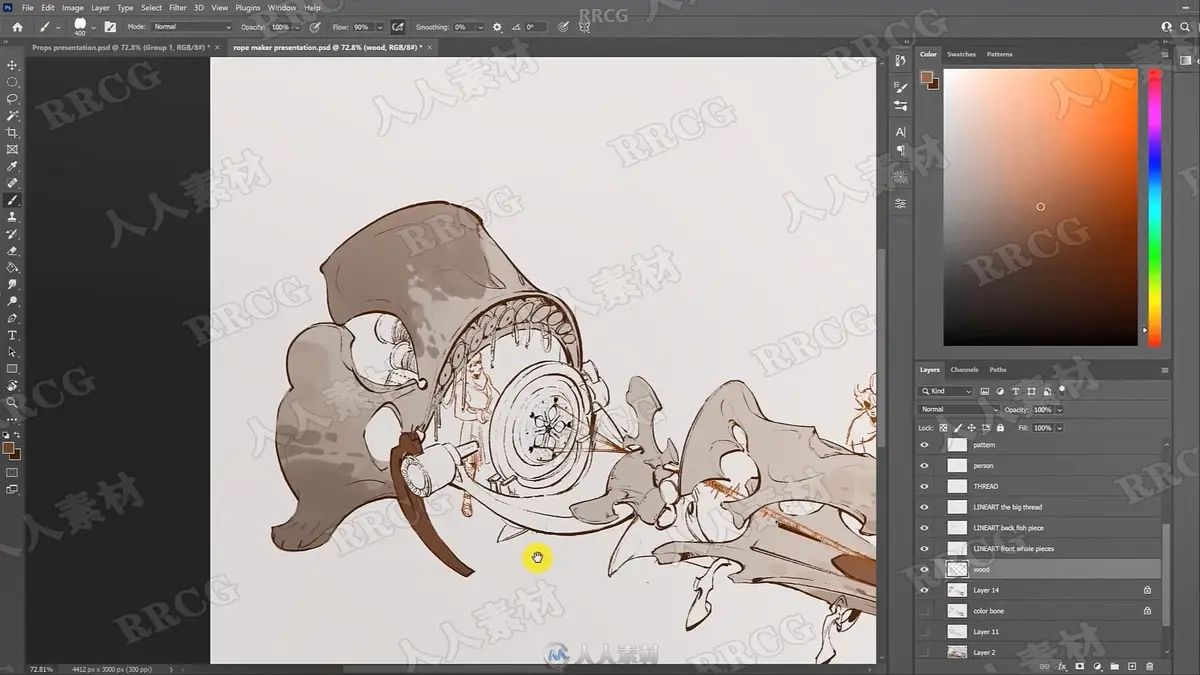Hide the THREAD layer
This screenshot has height=675, width=1200.
pyautogui.click(x=924, y=486)
